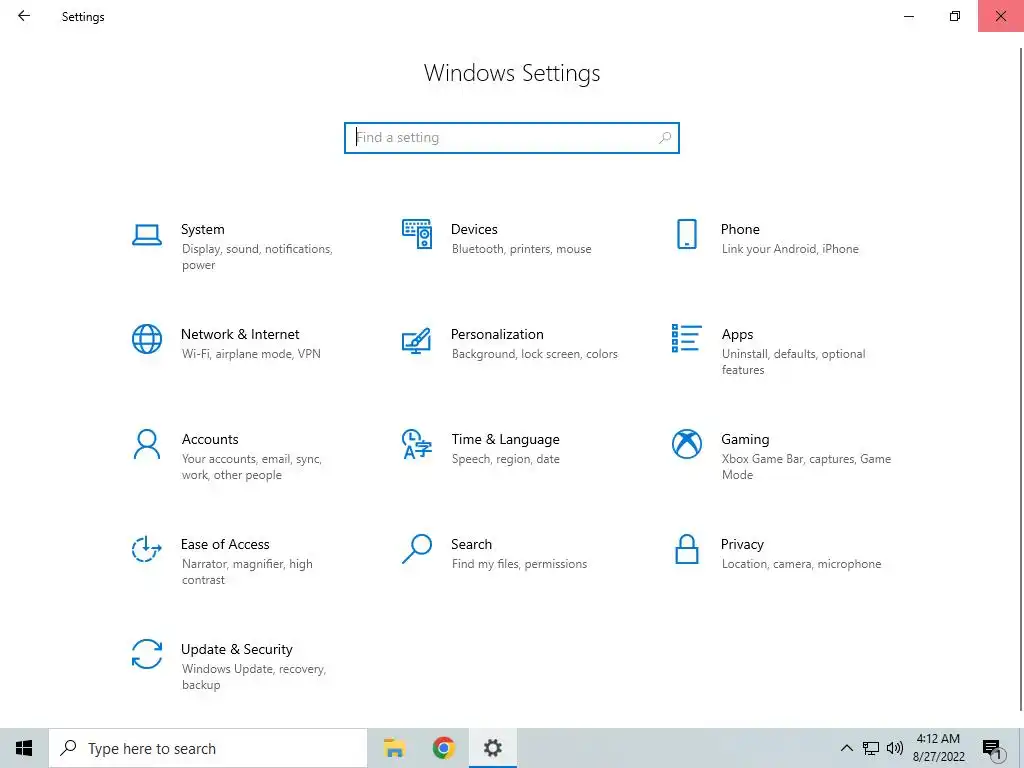
Task: Click "Display, sound, notifications, power" text
Action: [x=257, y=257]
